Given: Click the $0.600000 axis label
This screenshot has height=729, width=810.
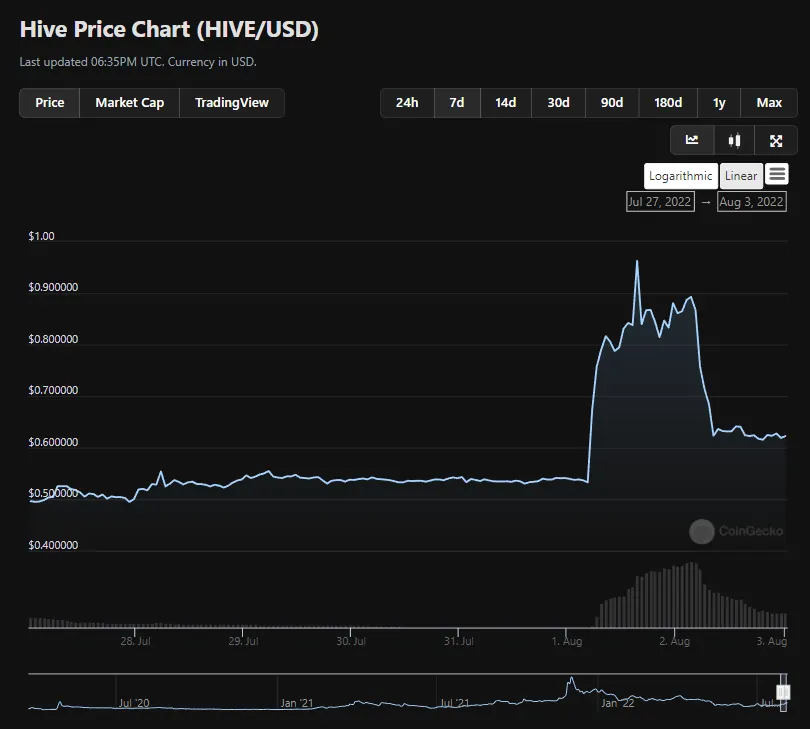Looking at the screenshot, I should click(x=53, y=442).
